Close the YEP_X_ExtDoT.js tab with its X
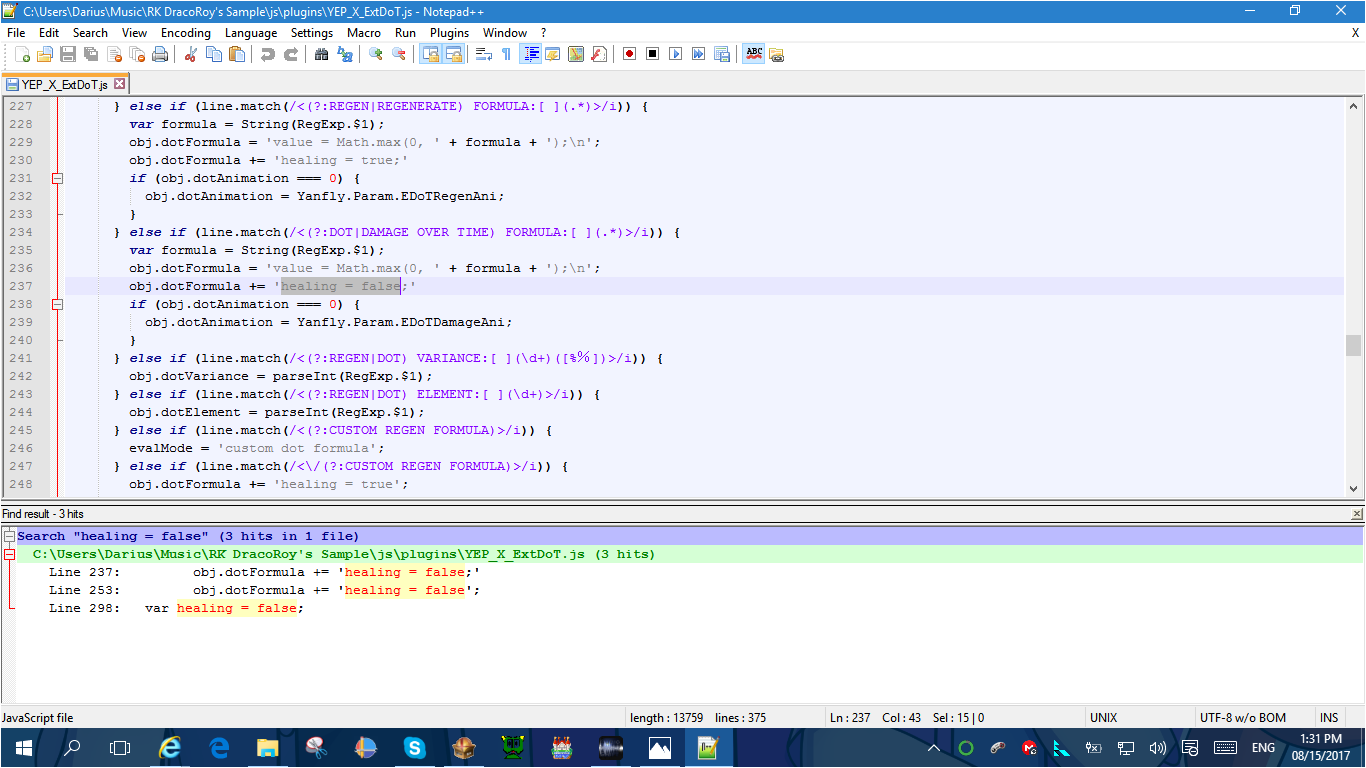This screenshot has width=1366, height=768. 119,84
